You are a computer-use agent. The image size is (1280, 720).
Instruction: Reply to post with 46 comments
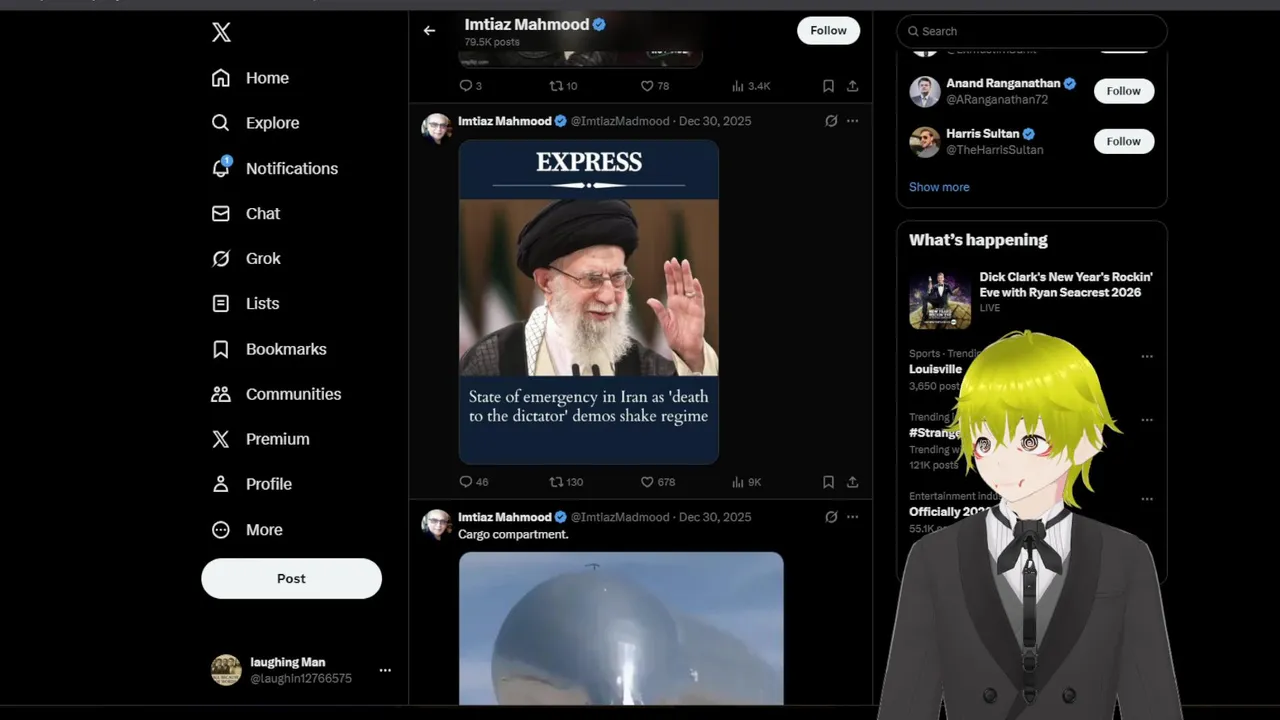pos(473,482)
